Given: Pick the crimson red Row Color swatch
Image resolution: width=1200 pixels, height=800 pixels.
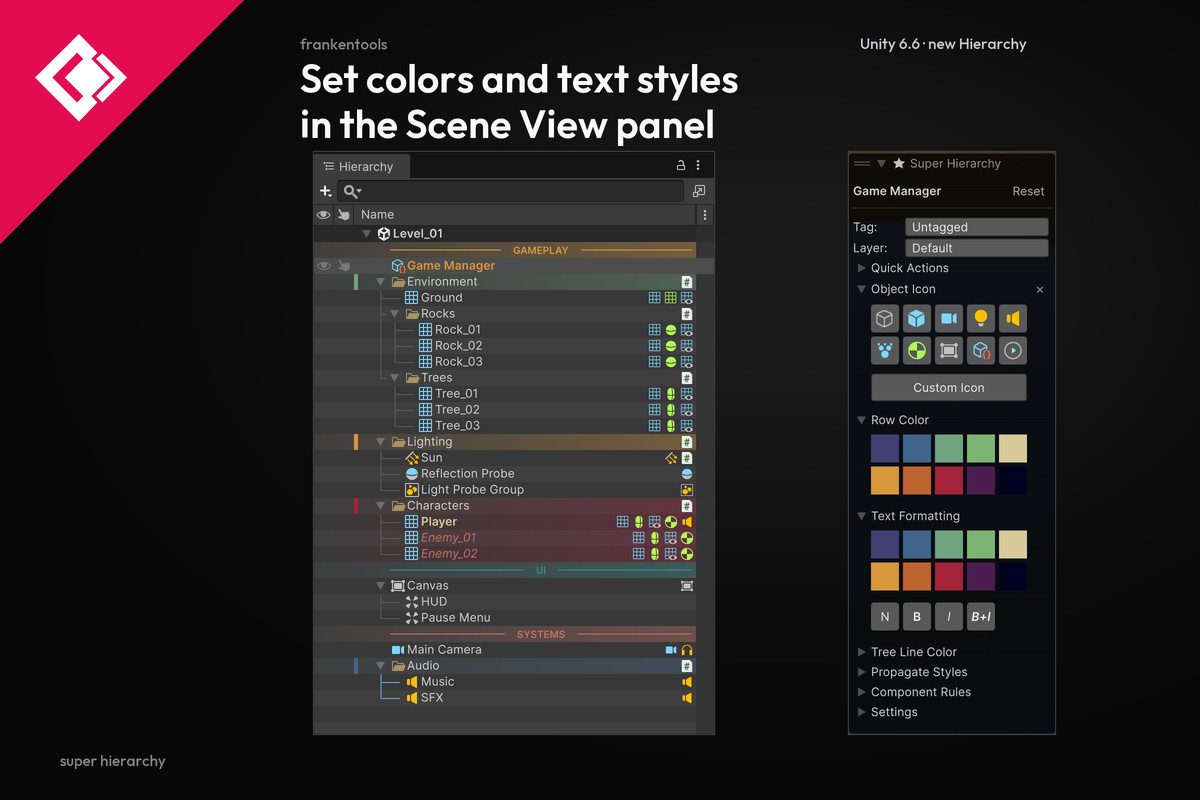Looking at the screenshot, I should coord(949,480).
